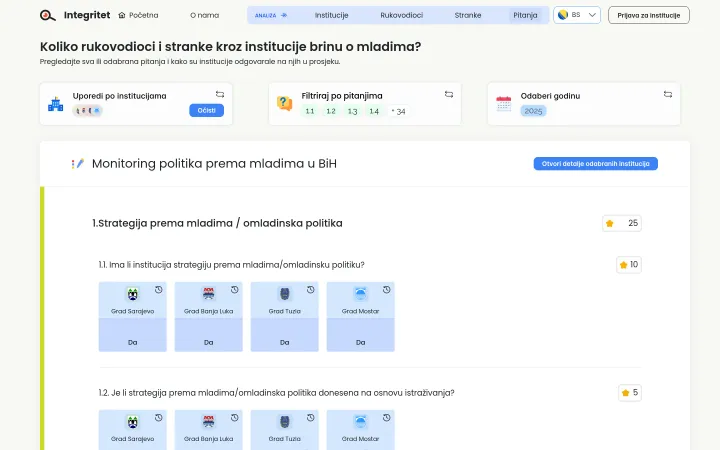Click Grad Tuzla crest in question 1.2
This screenshot has height=450, width=720.
(285, 422)
